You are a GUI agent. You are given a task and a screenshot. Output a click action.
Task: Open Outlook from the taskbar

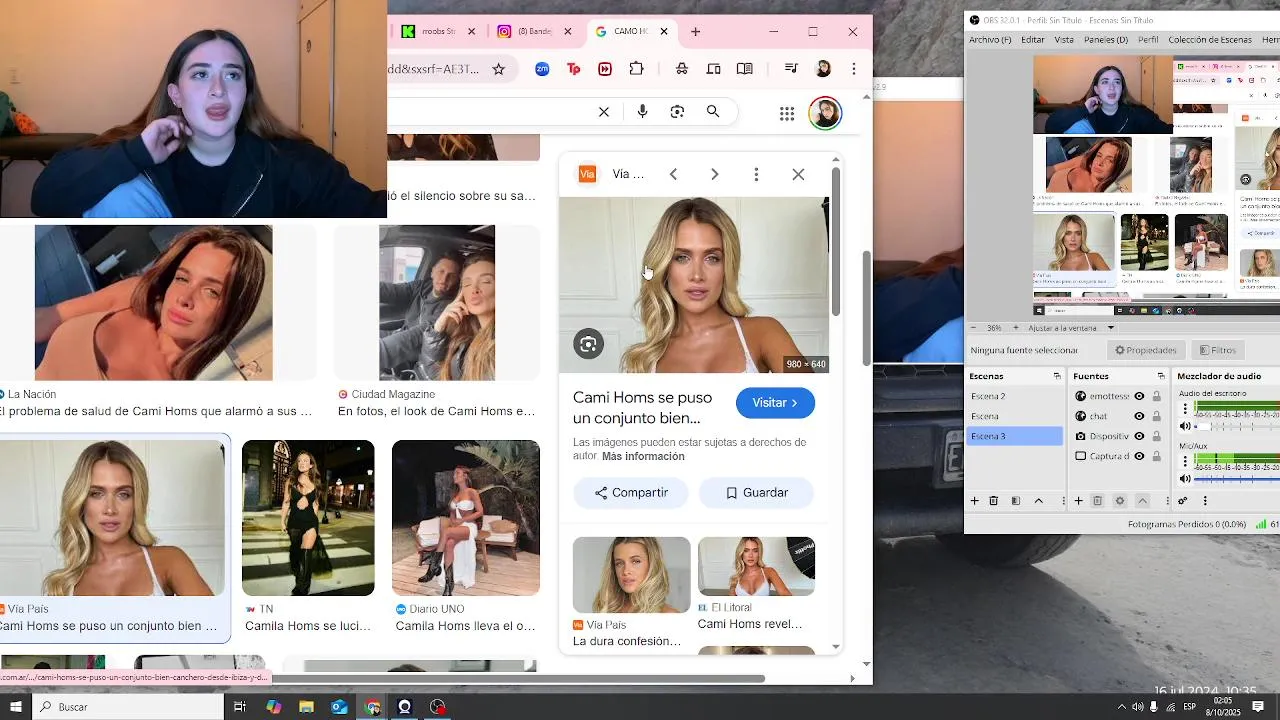(x=339, y=707)
